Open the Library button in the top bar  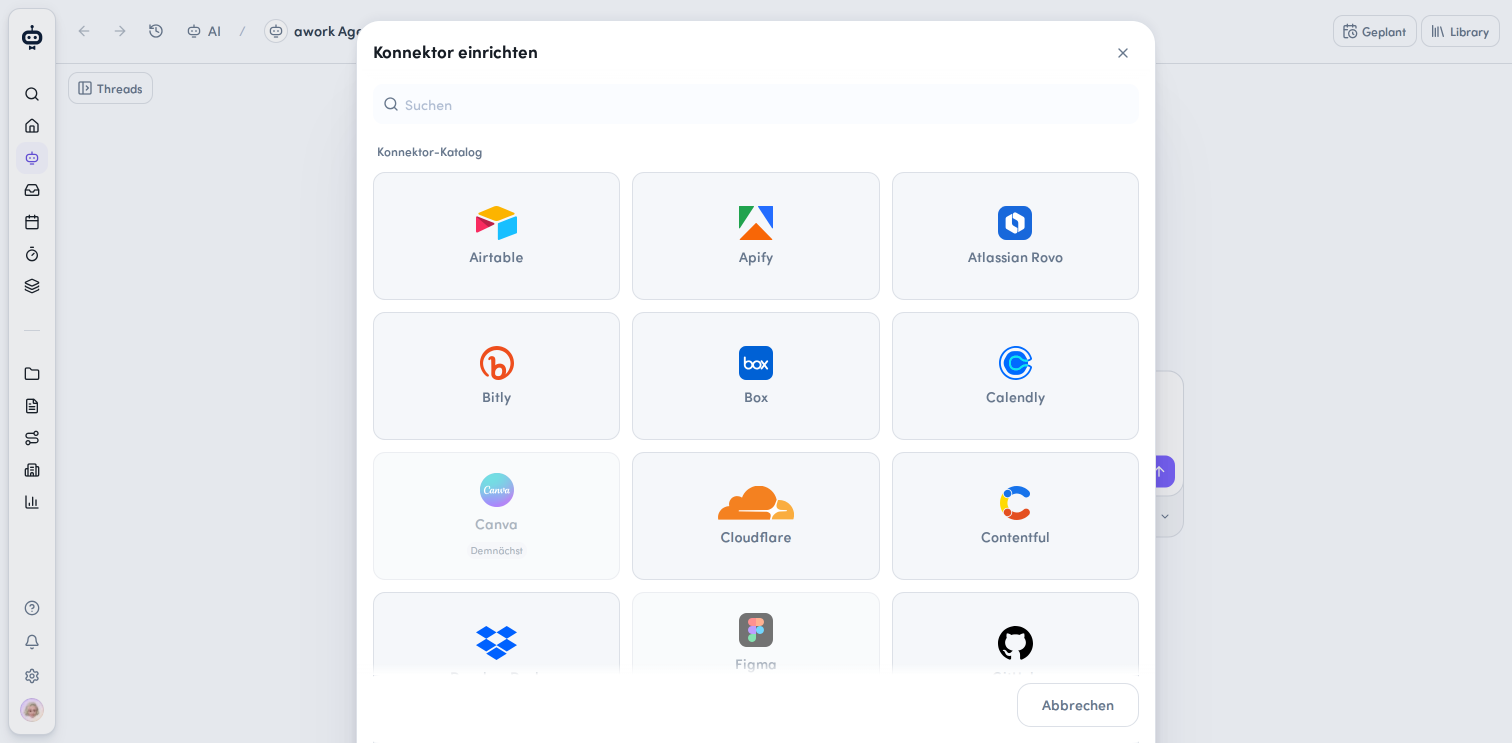1460,31
